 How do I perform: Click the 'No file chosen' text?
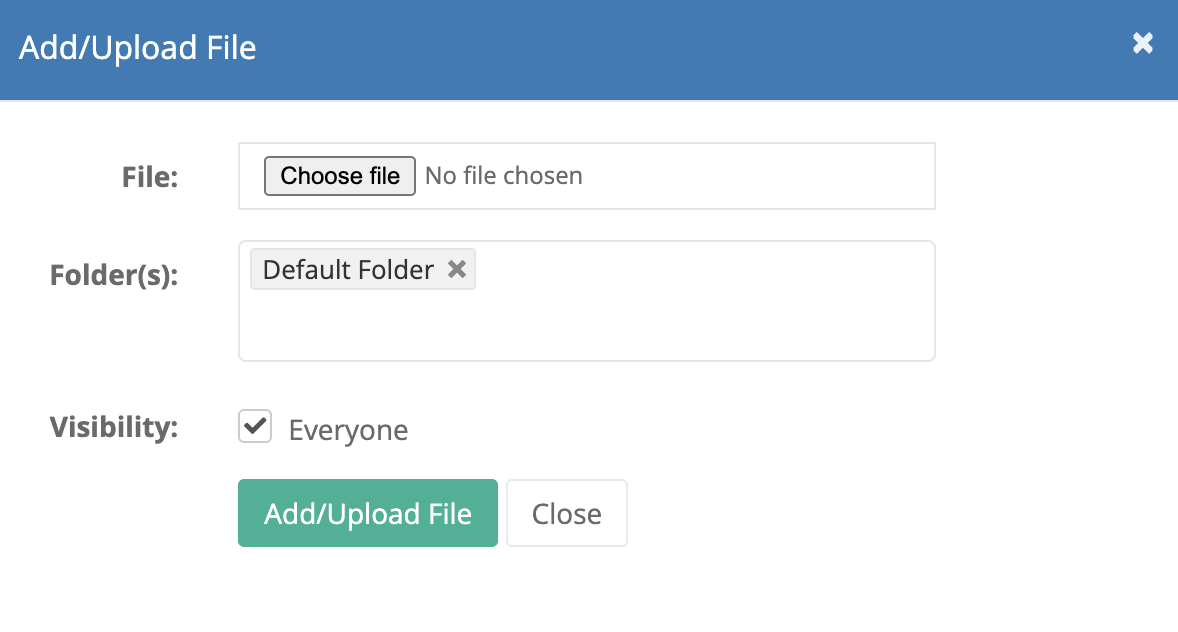[x=503, y=176]
